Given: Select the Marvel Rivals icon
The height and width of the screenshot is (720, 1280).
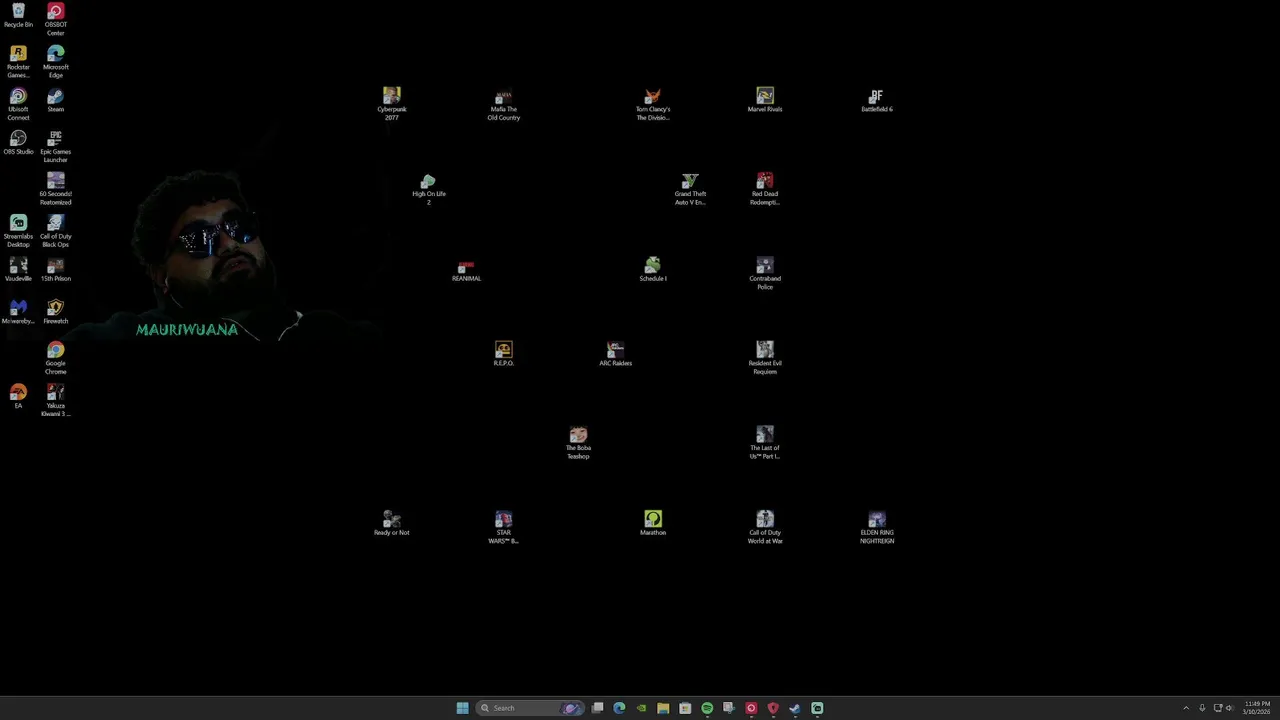Looking at the screenshot, I should coord(765,100).
